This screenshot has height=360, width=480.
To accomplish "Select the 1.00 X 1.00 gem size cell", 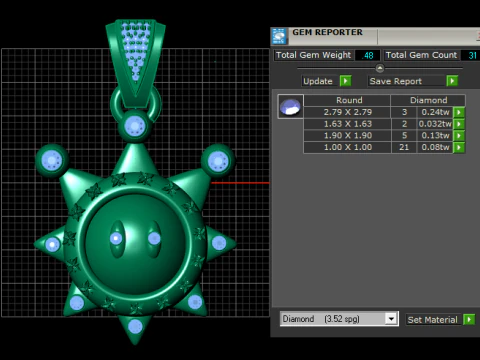I will pyautogui.click(x=348, y=147).
